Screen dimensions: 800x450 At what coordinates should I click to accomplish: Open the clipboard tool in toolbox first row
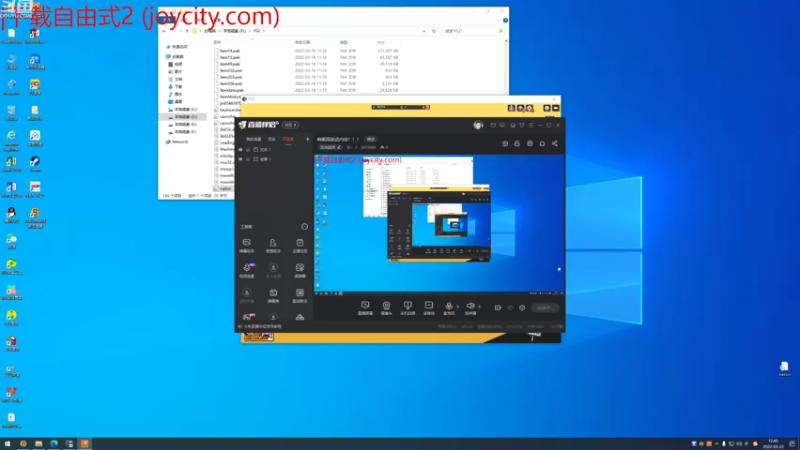pos(300,245)
